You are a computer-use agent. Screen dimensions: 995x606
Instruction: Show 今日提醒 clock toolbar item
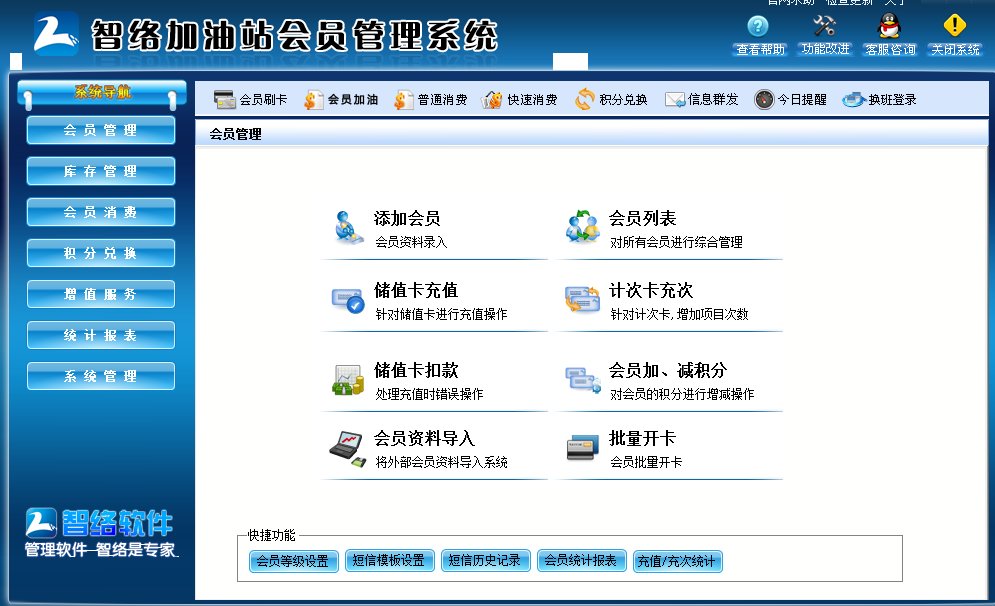pos(791,100)
